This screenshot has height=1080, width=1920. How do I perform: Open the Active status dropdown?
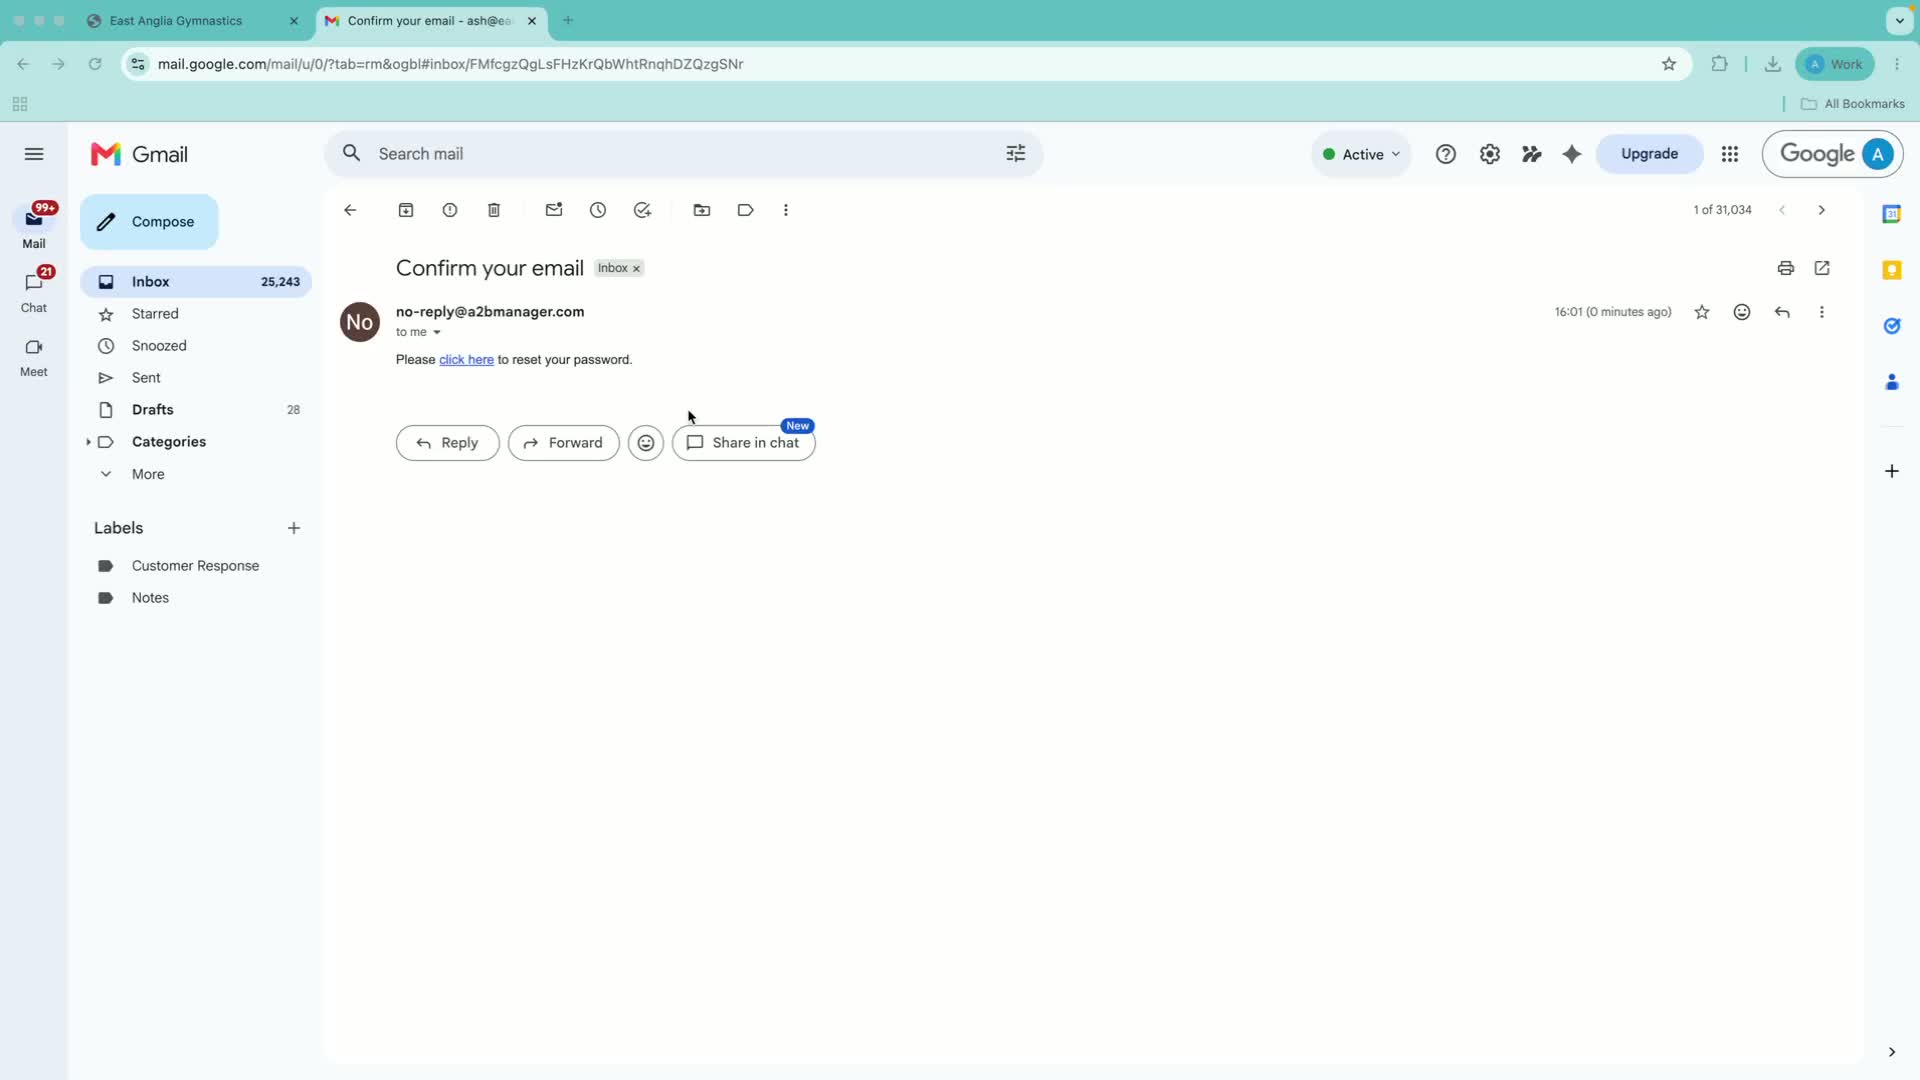point(1361,154)
